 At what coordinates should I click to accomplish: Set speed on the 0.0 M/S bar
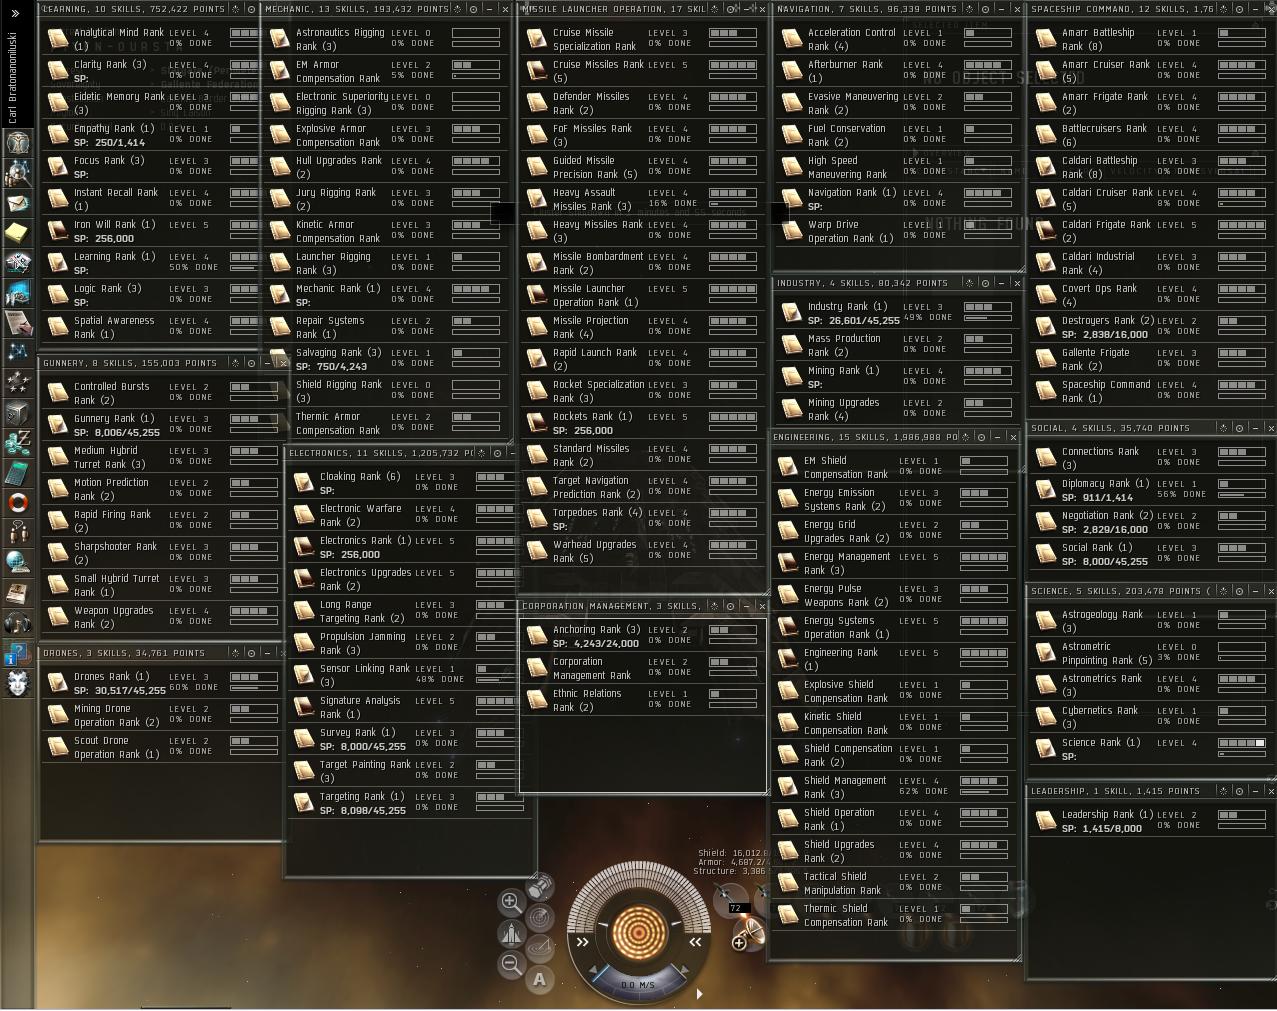click(x=639, y=984)
